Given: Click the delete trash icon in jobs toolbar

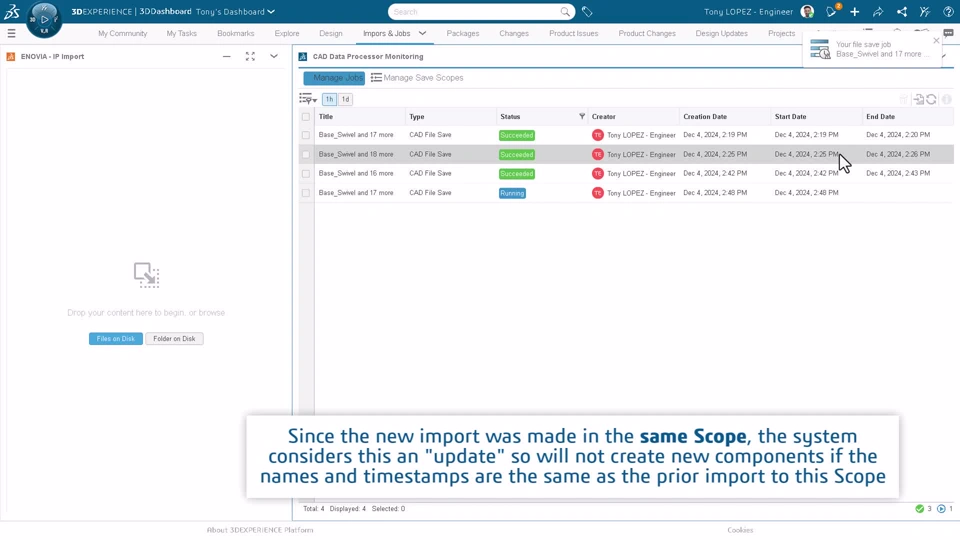Looking at the screenshot, I should [904, 99].
